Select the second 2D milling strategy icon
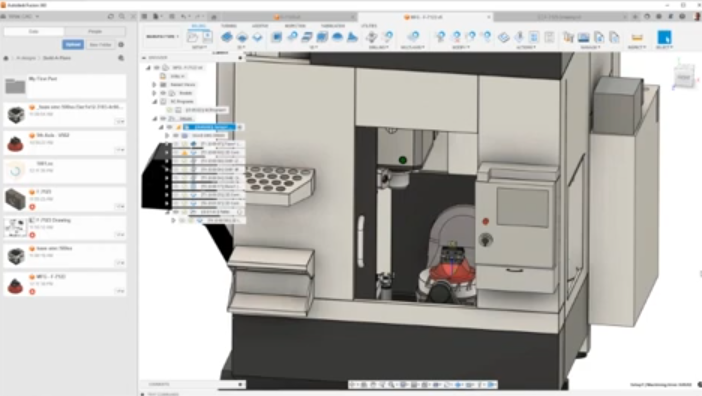Screen dimensions: 702x396 [x=242, y=37]
